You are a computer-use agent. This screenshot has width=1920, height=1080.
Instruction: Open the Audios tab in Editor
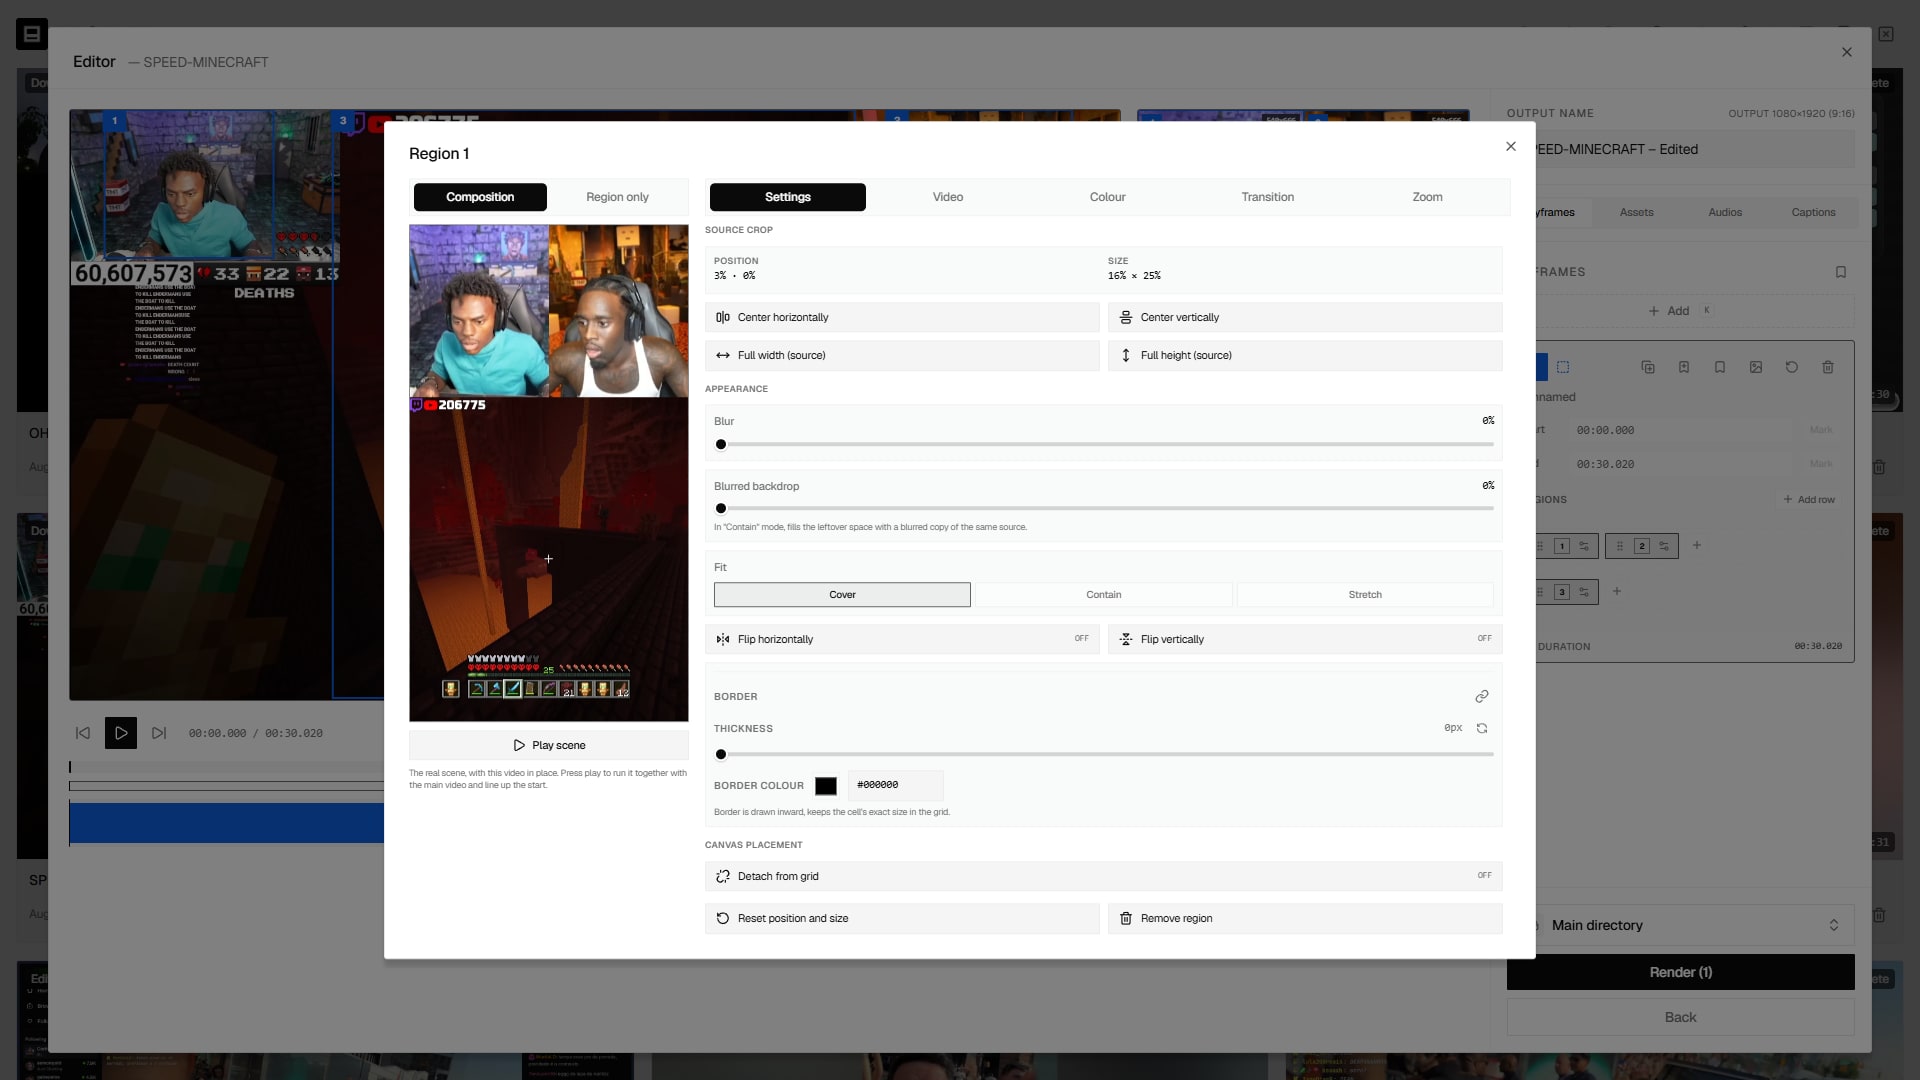click(1725, 212)
